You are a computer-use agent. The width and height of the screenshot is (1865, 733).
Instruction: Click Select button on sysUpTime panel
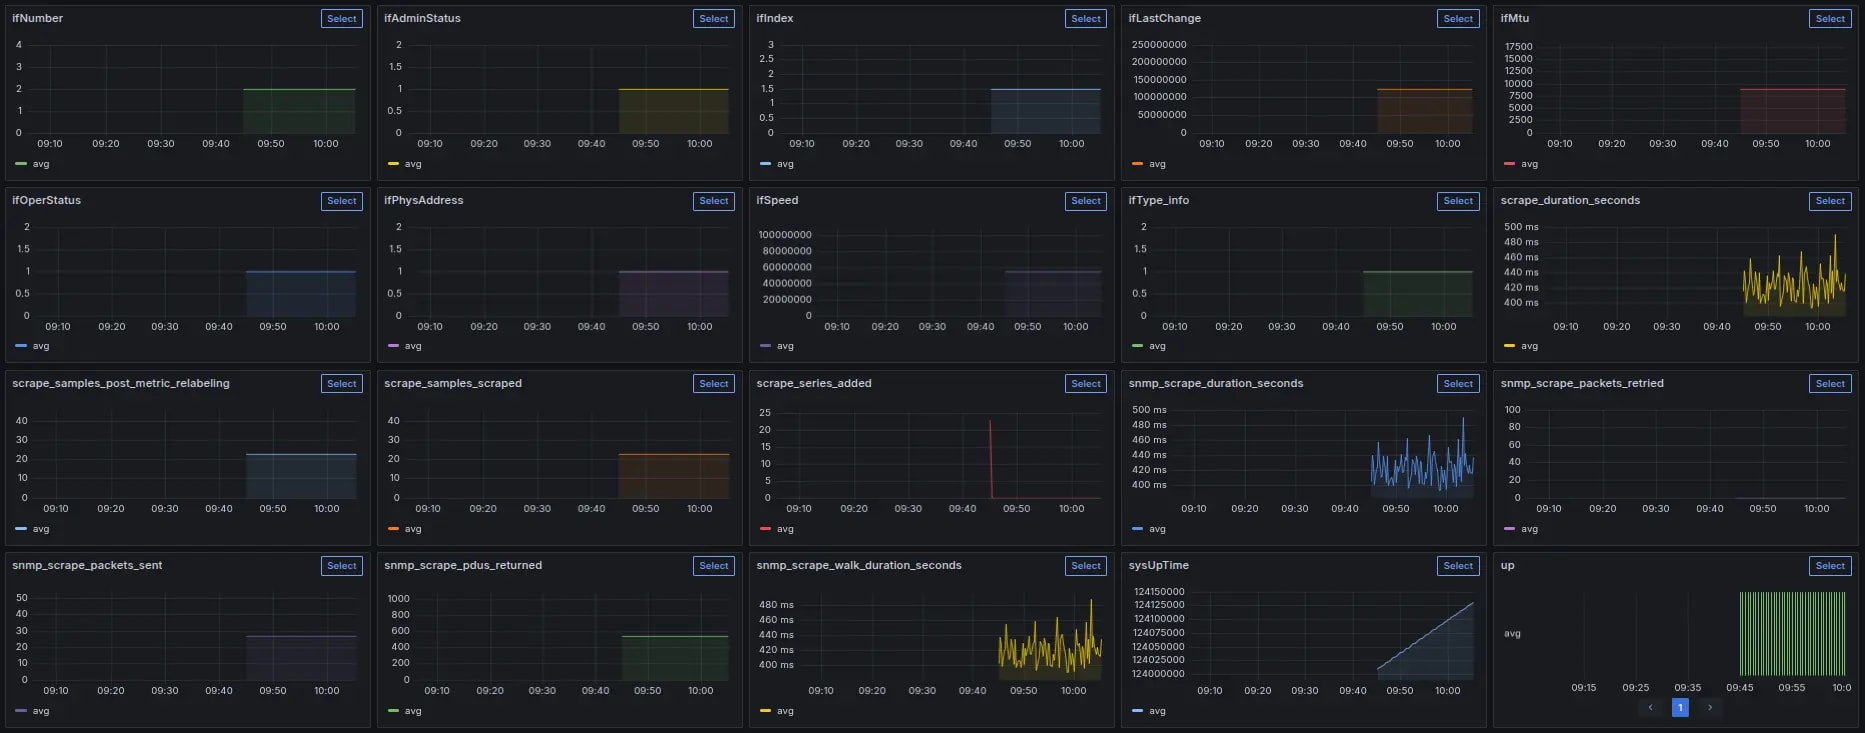[x=1458, y=566]
